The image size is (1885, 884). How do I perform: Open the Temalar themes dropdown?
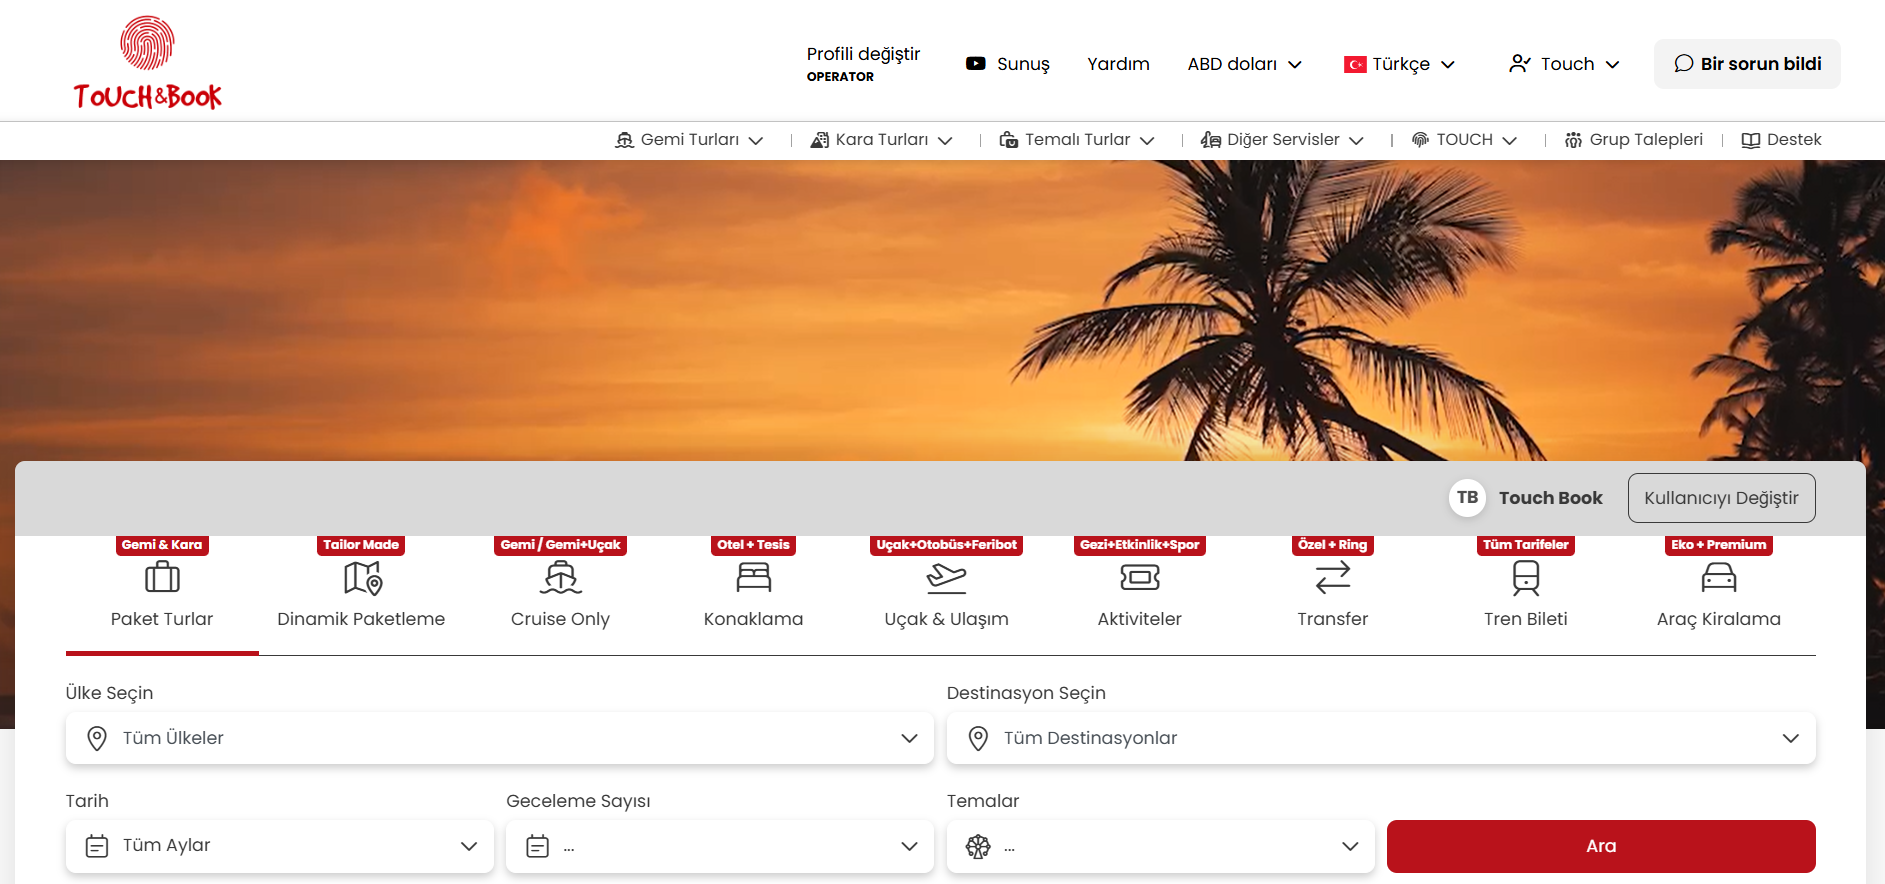1161,846
